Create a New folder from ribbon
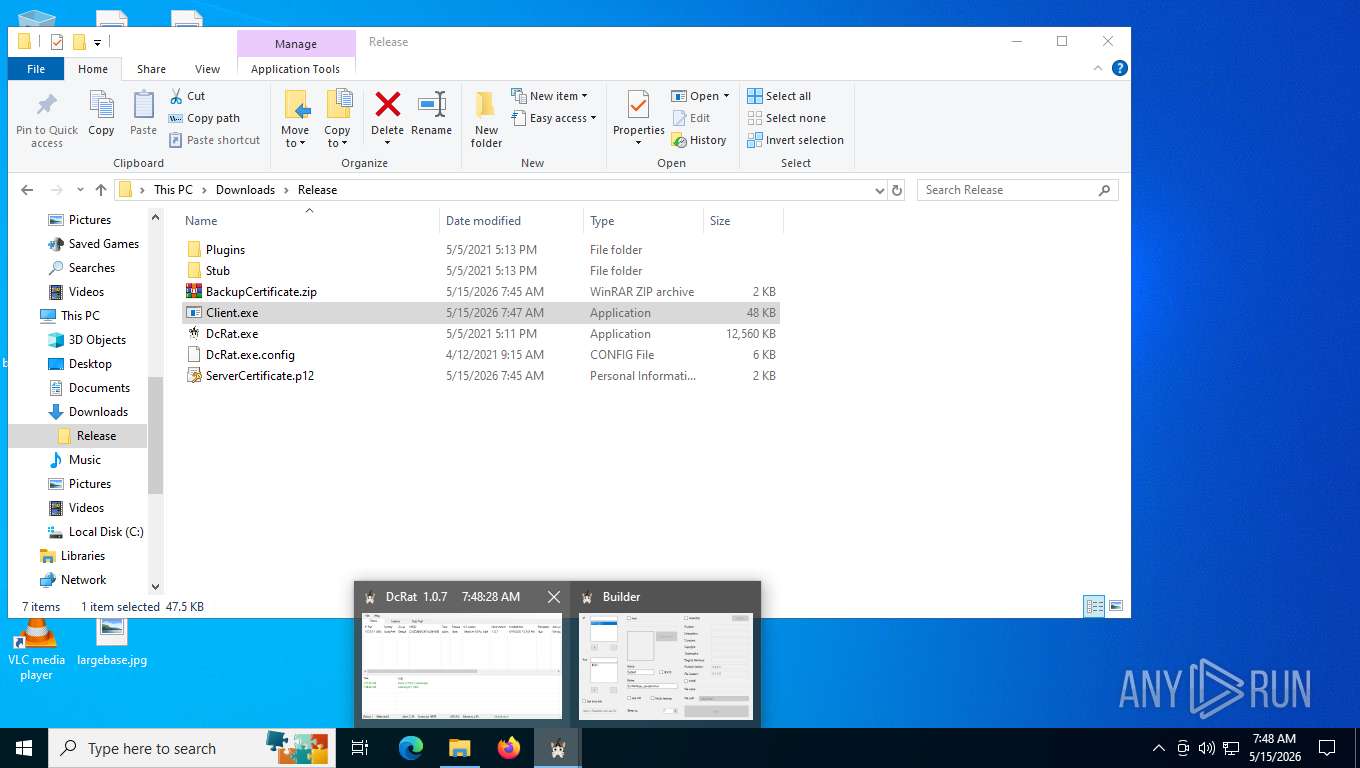Screen dimensions: 1360x768 click(x=486, y=118)
